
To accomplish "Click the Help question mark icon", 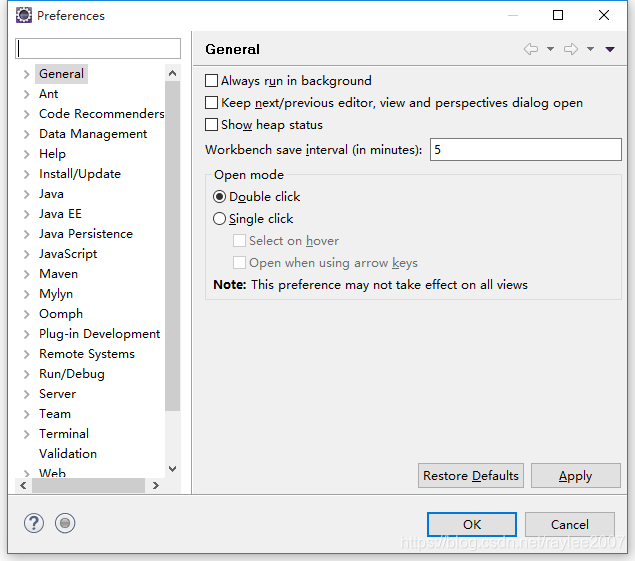I will coord(34,523).
